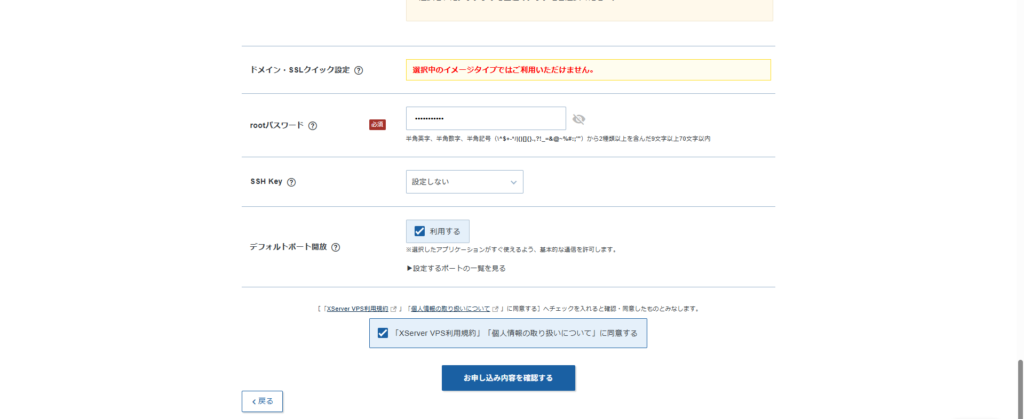Toggle root password visibility eye icon
The height and width of the screenshot is (419, 1024).
(578, 120)
